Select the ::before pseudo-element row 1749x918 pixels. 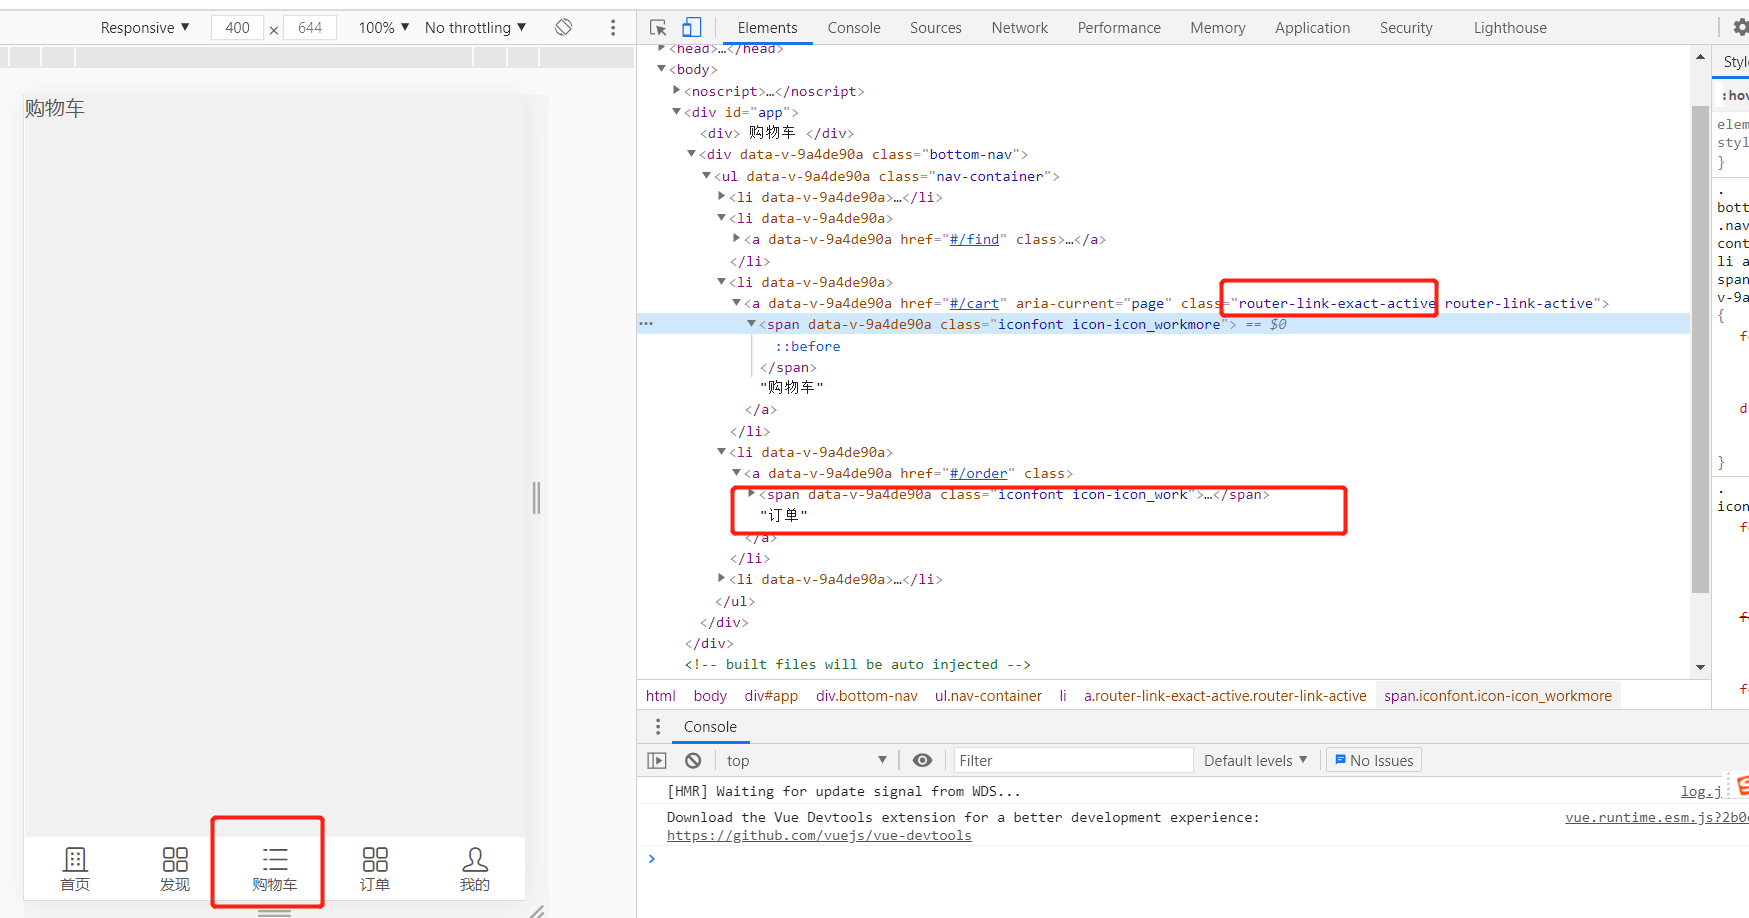(x=808, y=346)
